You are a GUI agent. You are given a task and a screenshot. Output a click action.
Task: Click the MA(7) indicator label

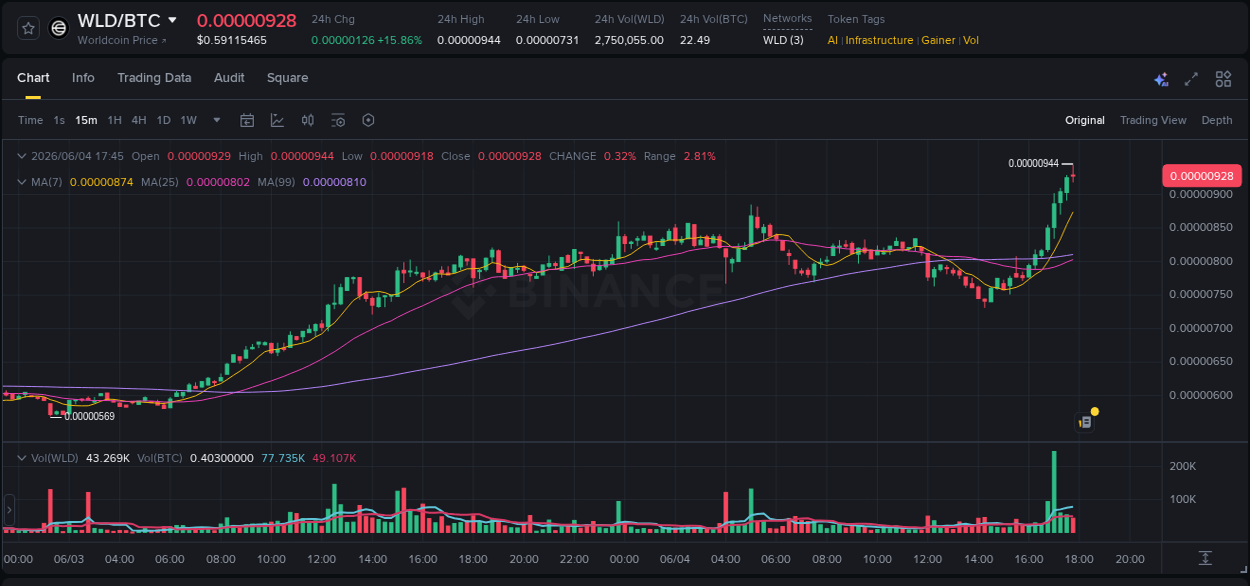point(47,182)
